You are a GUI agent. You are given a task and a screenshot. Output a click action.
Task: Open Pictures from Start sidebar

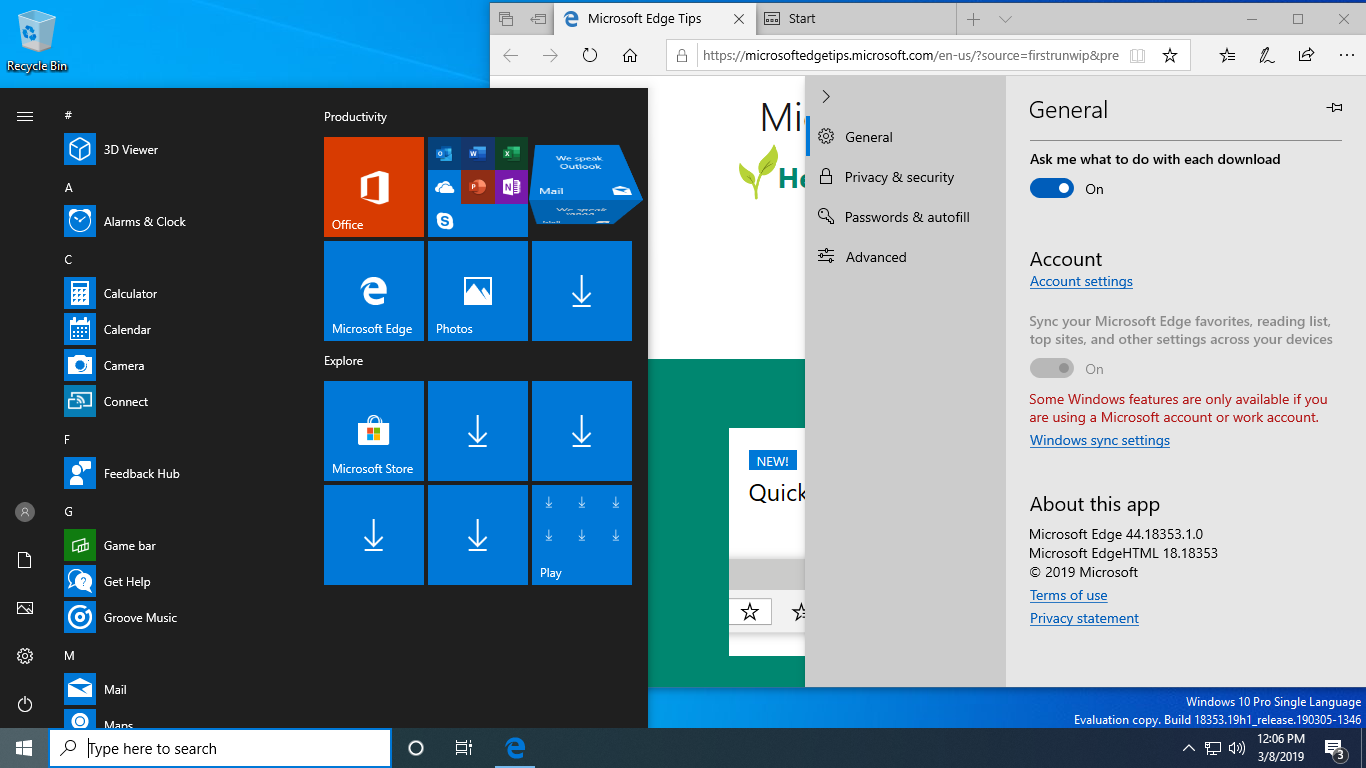[25, 608]
